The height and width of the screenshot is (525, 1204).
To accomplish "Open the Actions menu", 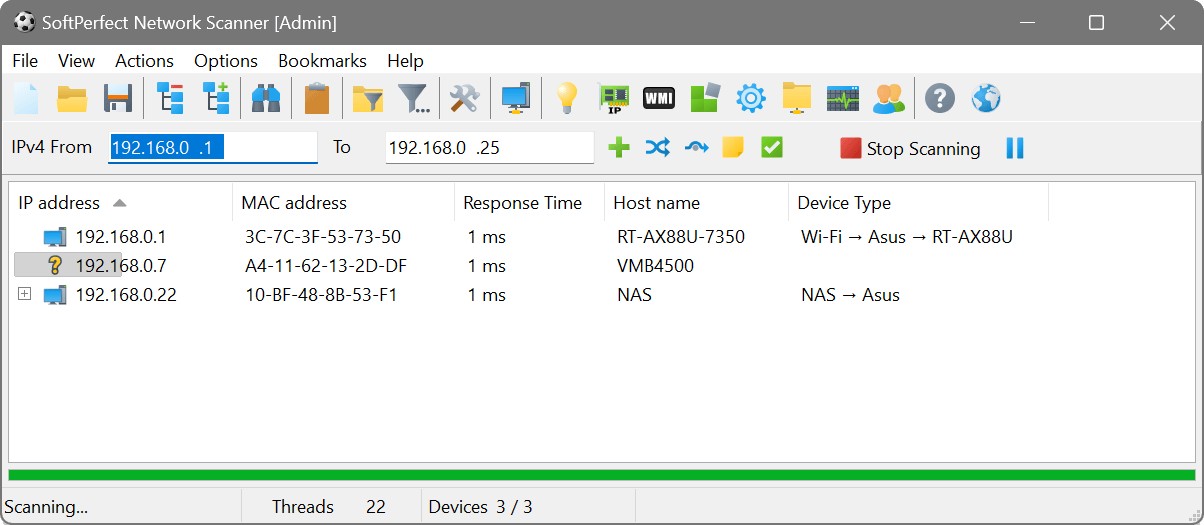I will [x=144, y=61].
